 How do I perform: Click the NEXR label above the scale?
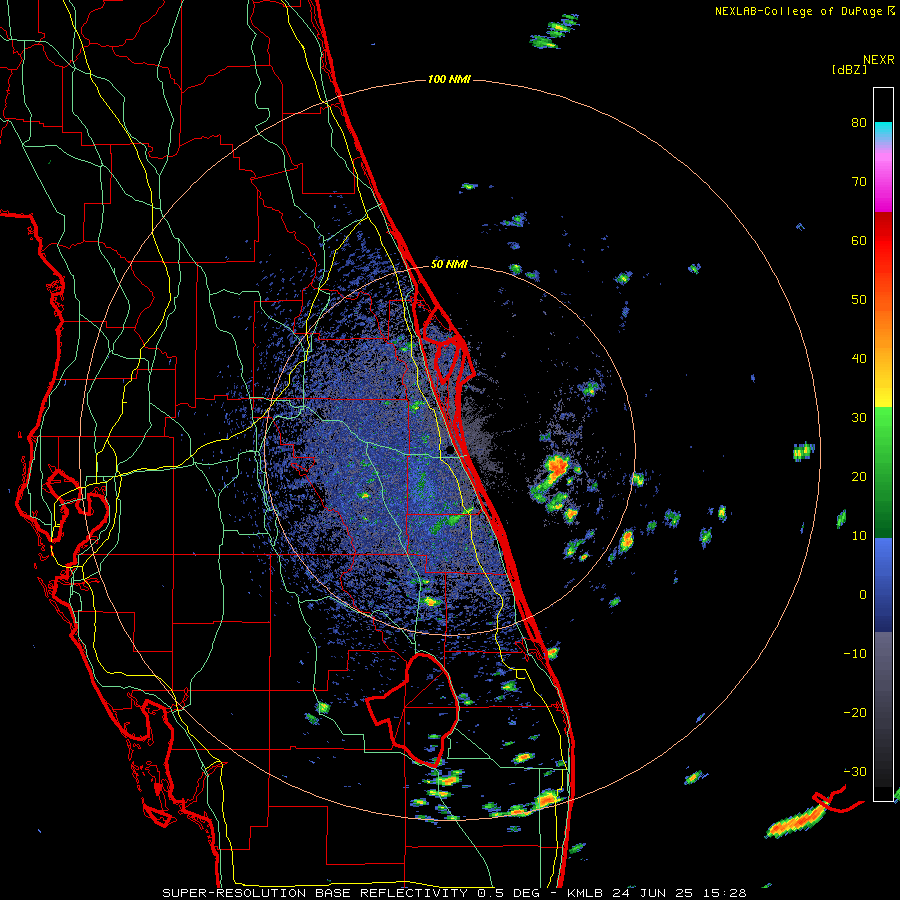coord(878,60)
